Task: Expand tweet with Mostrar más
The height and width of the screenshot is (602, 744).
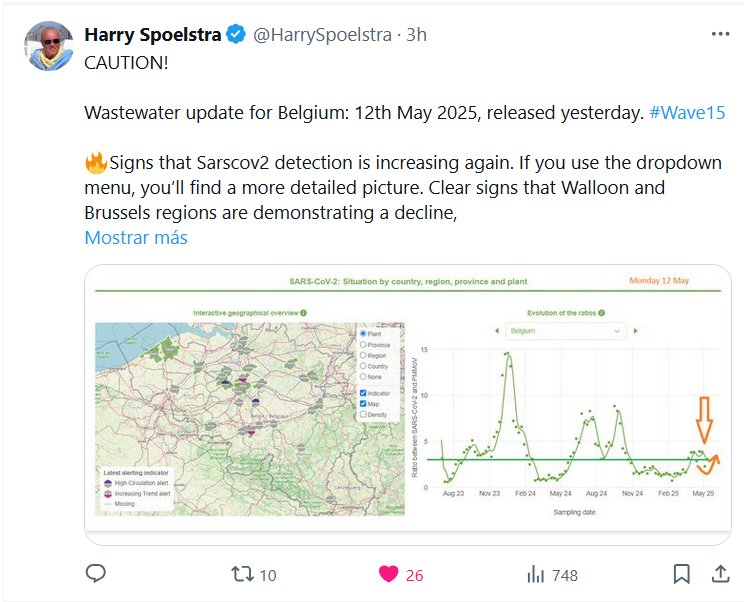Action: (x=135, y=238)
